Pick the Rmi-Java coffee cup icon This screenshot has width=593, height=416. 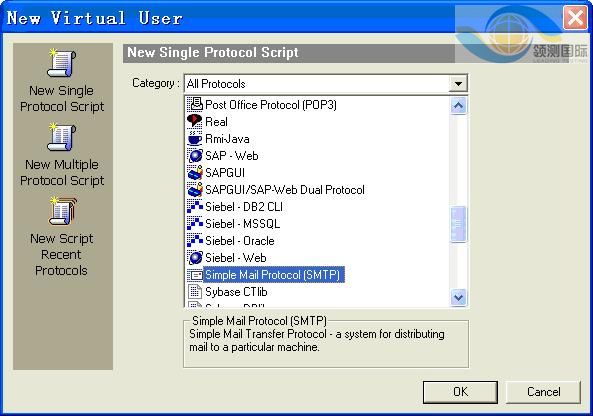tap(195, 138)
